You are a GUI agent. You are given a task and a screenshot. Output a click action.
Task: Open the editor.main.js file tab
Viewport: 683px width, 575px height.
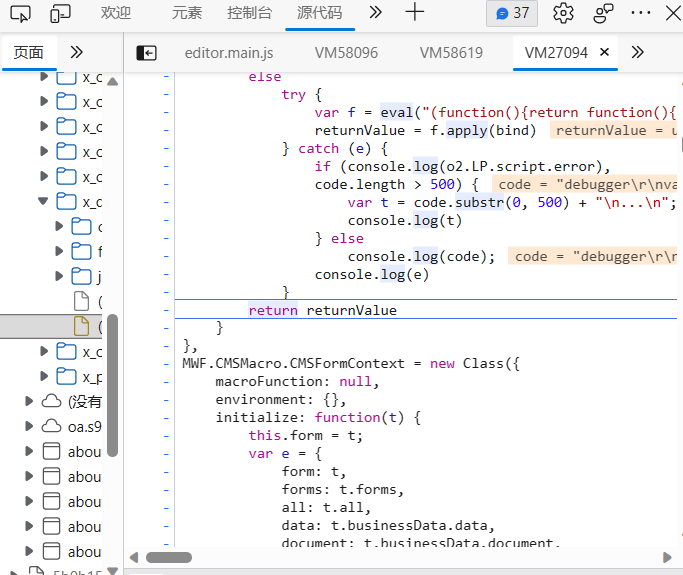click(x=228, y=53)
